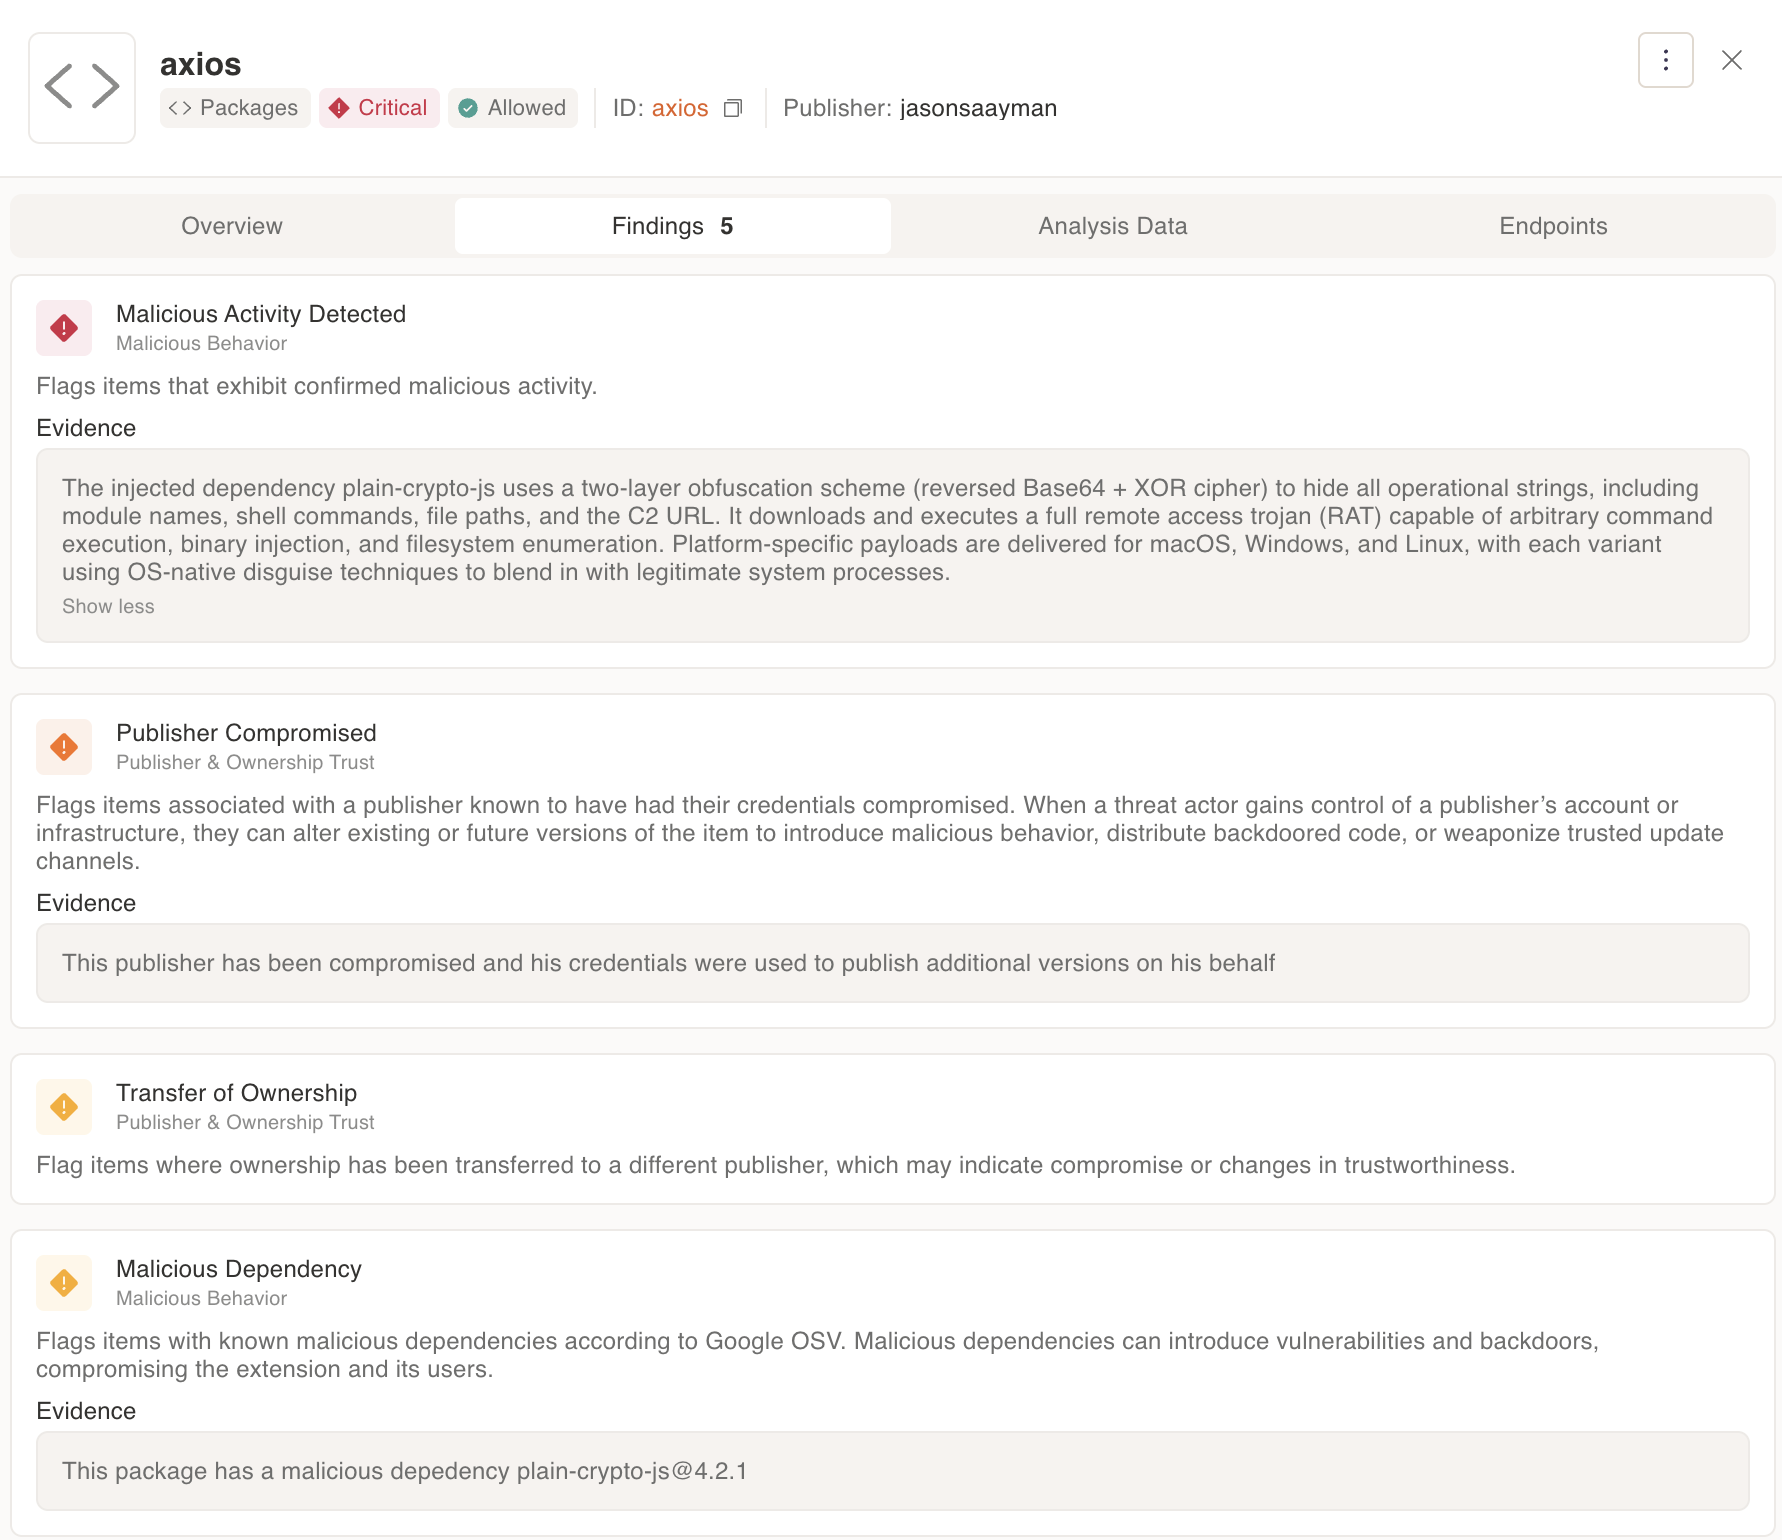Click the green check icon in Allowed badge
1782x1540 pixels.
pyautogui.click(x=468, y=108)
